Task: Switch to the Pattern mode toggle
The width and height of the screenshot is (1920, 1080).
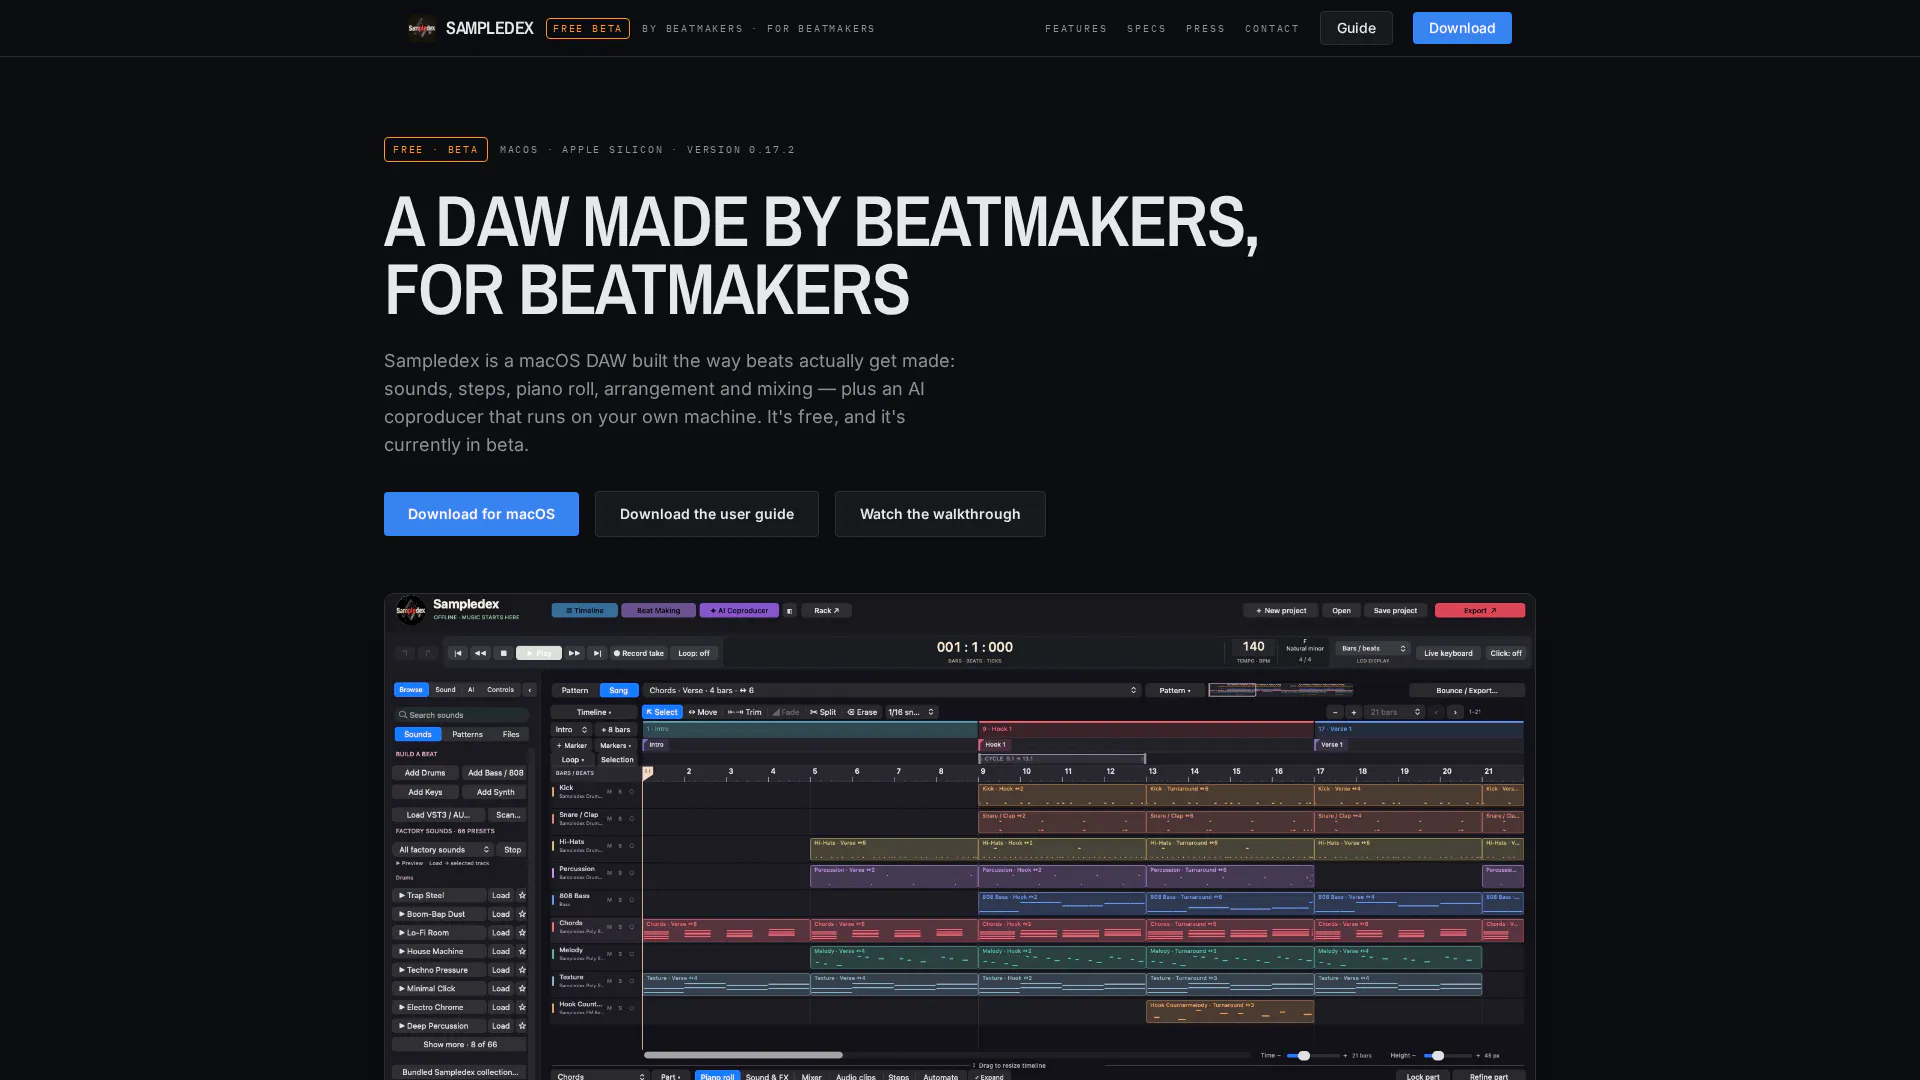Action: pos(575,690)
